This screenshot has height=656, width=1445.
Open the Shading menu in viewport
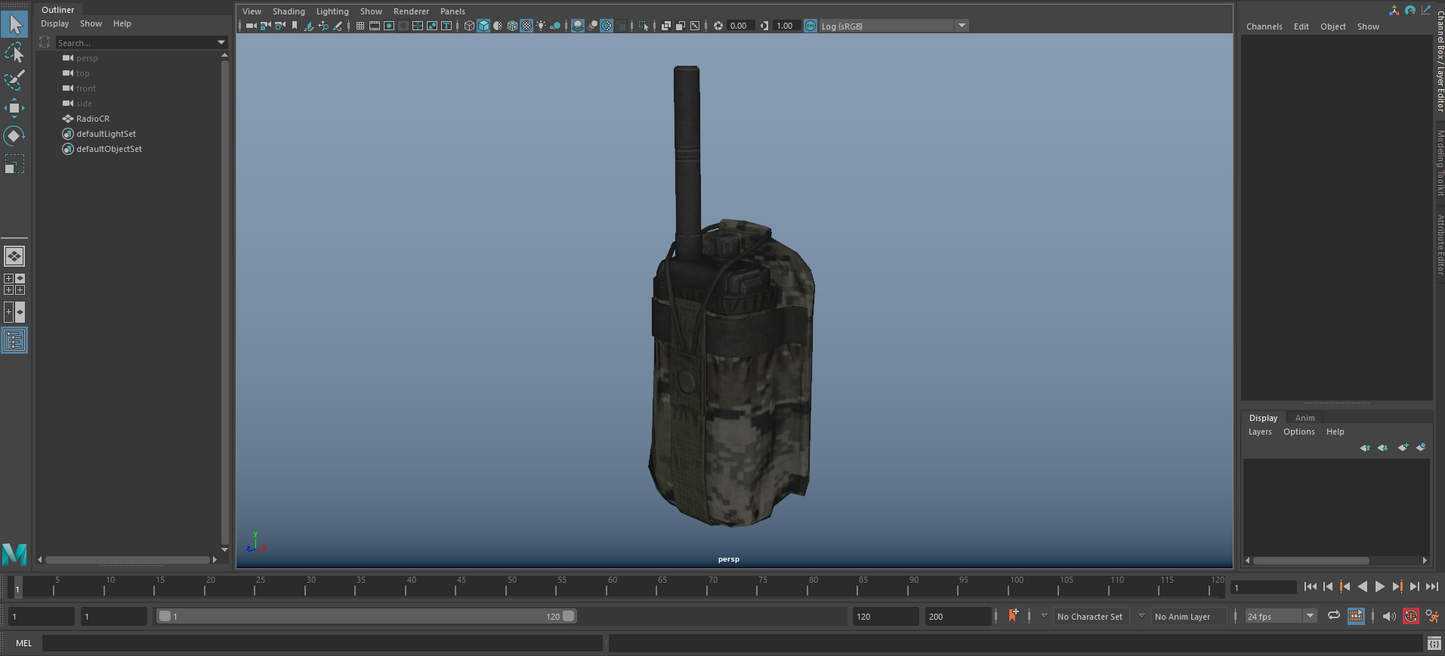(x=288, y=11)
